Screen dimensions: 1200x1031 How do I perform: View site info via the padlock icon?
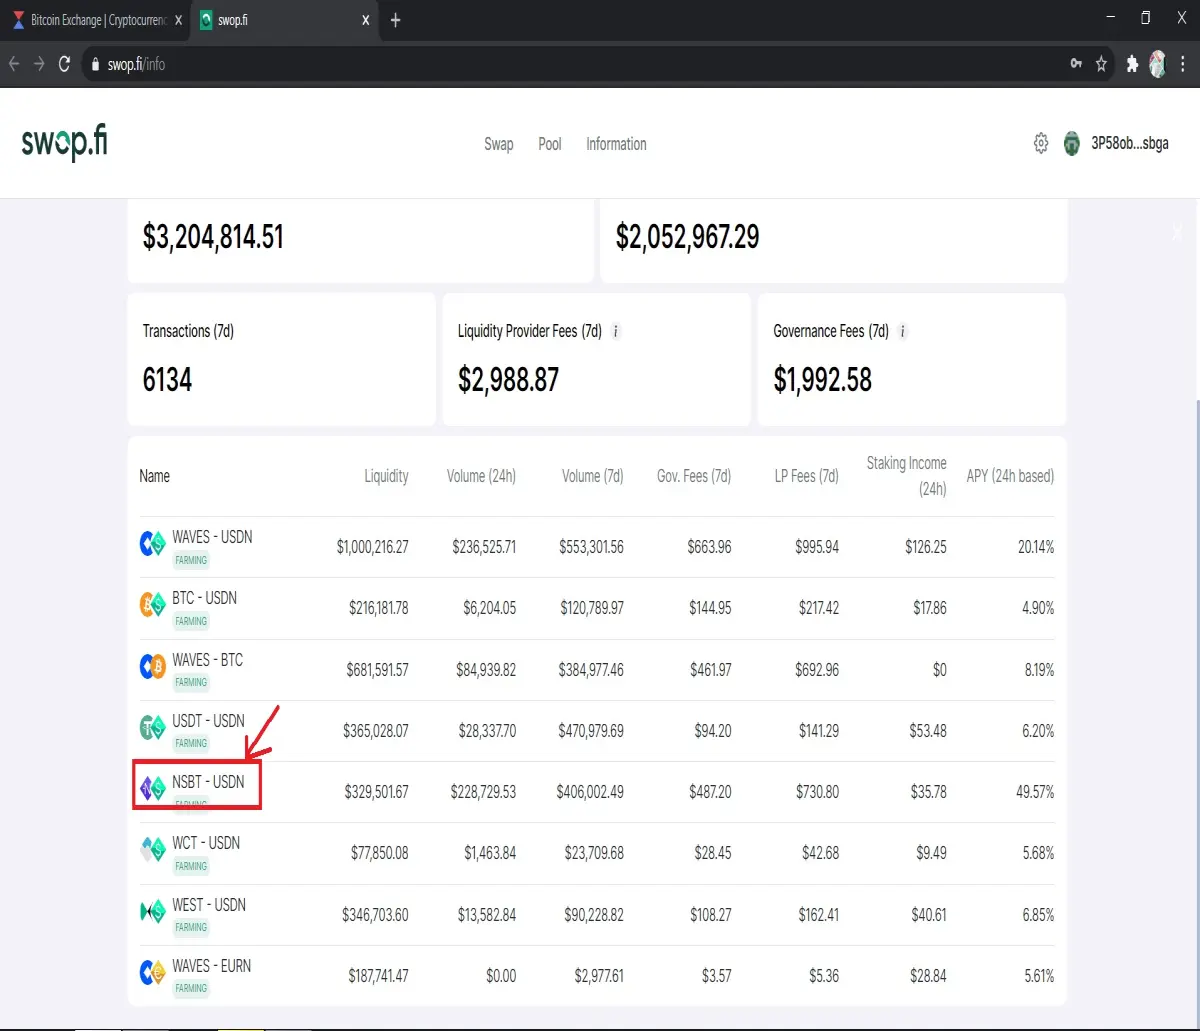96,64
